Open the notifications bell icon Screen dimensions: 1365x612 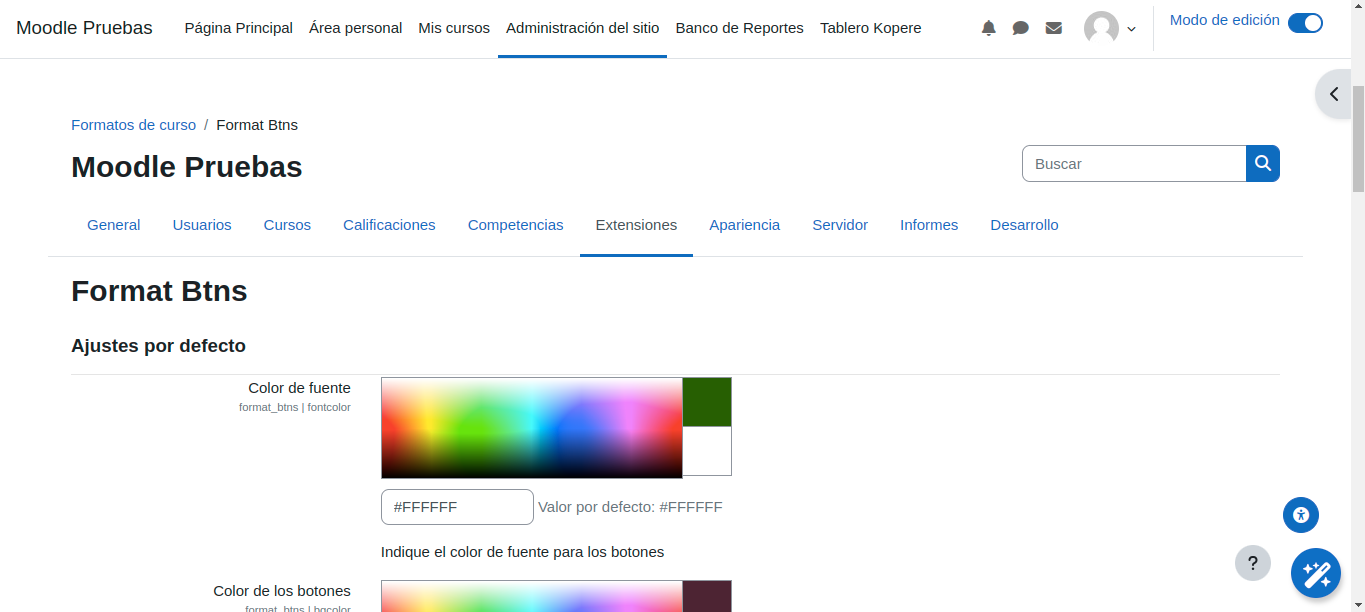989,28
